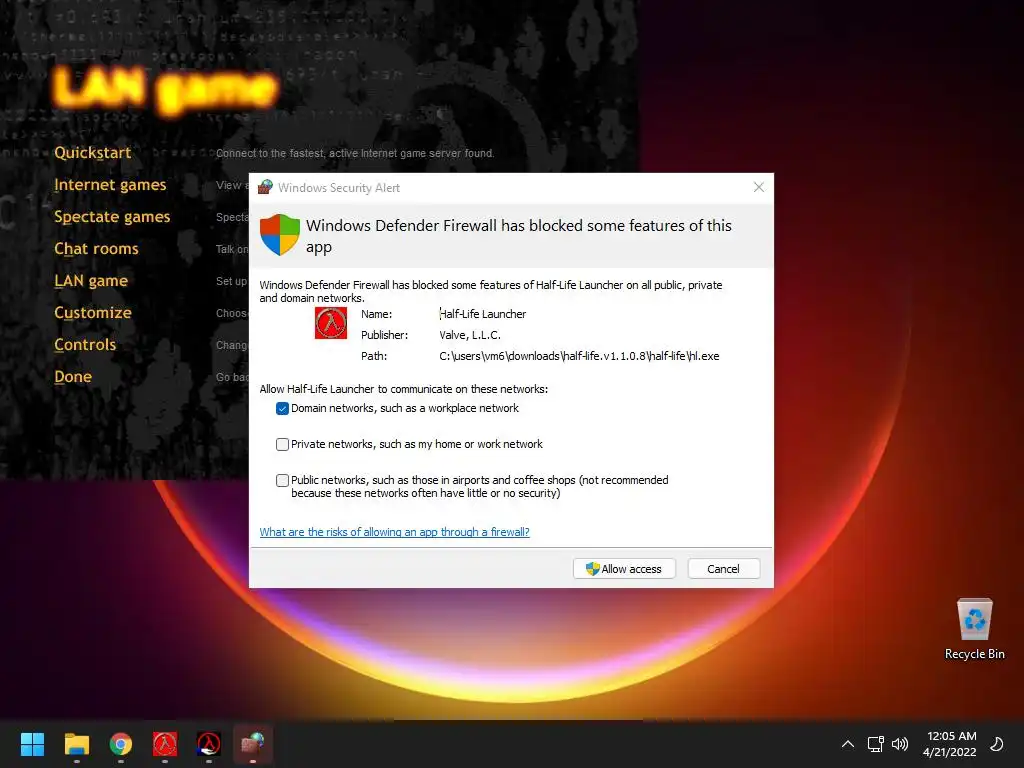Open File Explorer from taskbar
1024x768 pixels.
pyautogui.click(x=76, y=744)
